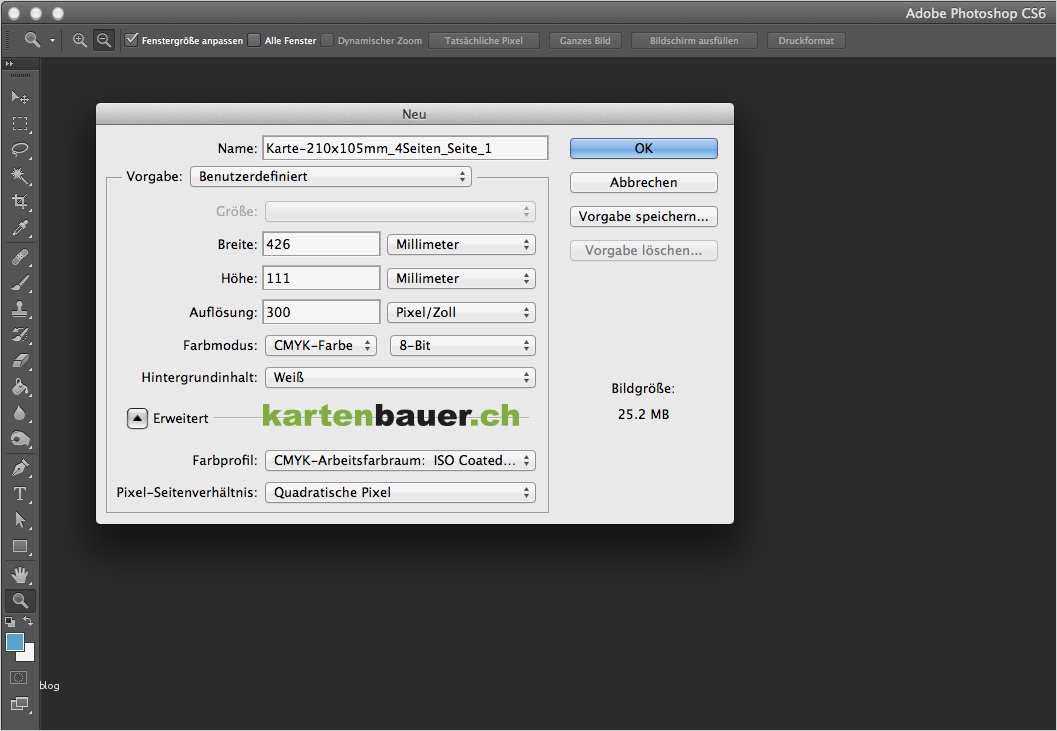This screenshot has height=731, width=1057.
Task: Select the Eyedropper tool
Action: click(x=20, y=228)
